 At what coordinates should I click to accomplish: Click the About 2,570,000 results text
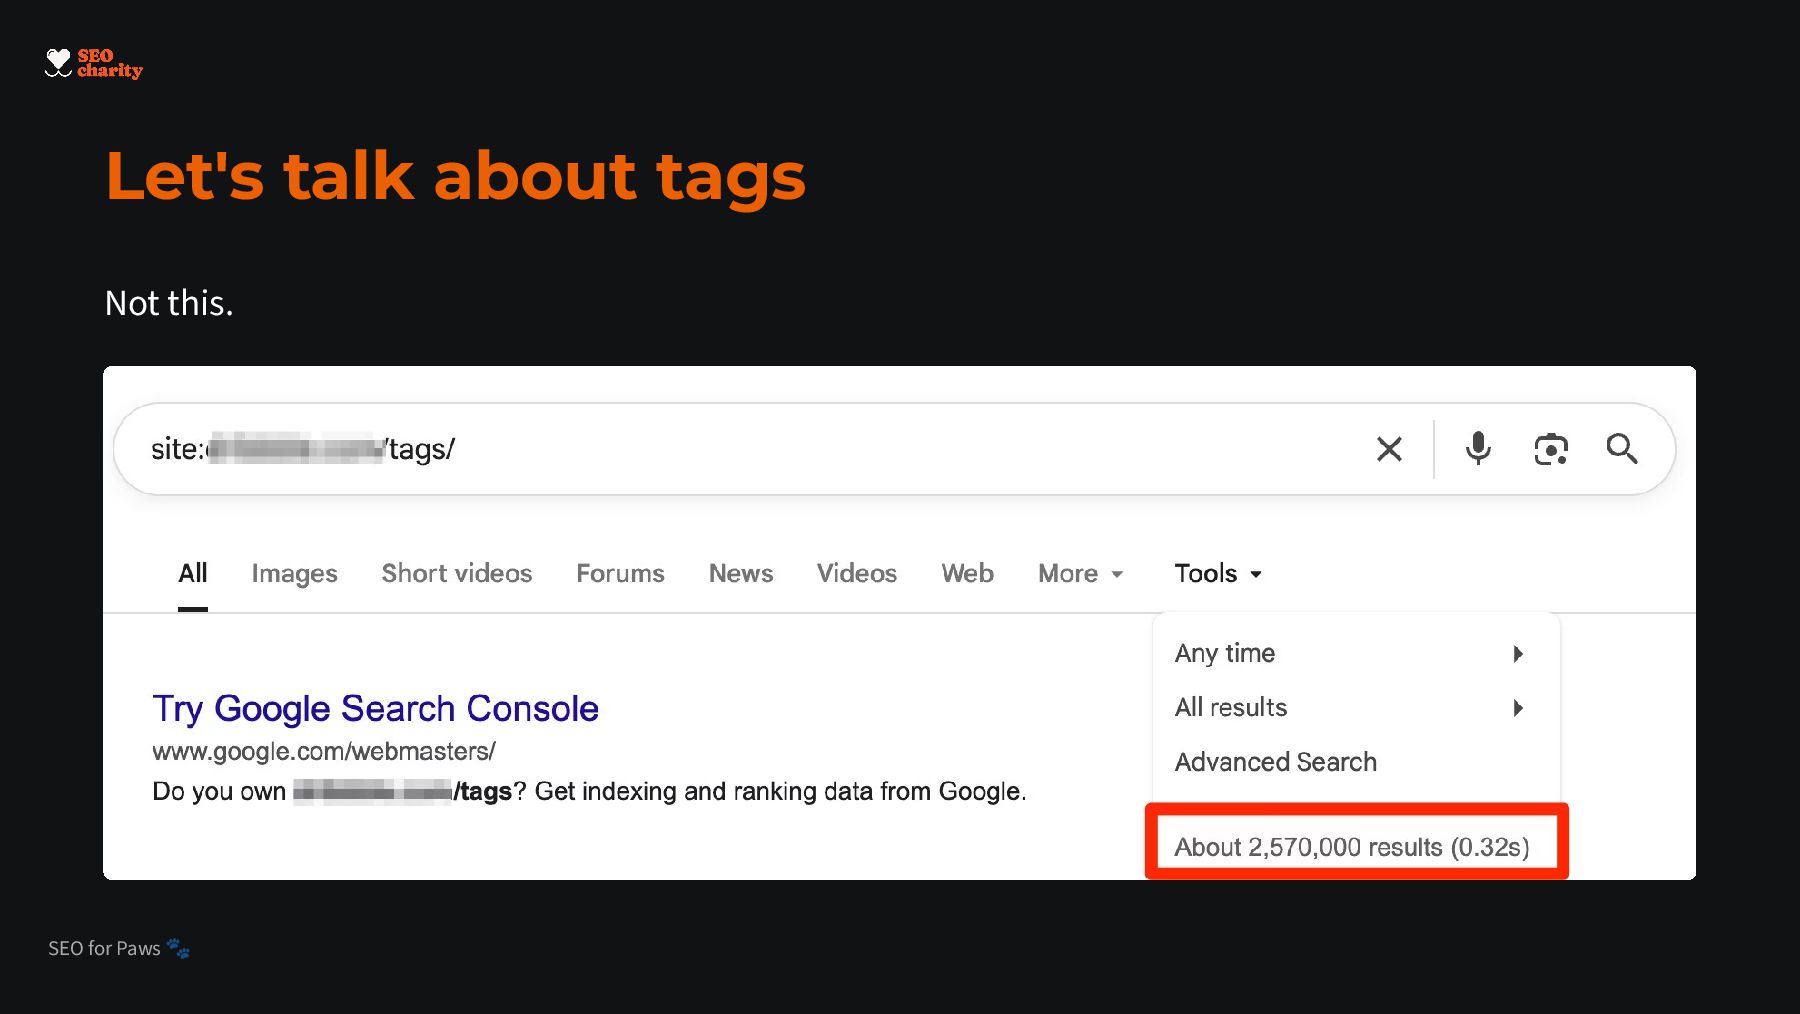point(1351,847)
